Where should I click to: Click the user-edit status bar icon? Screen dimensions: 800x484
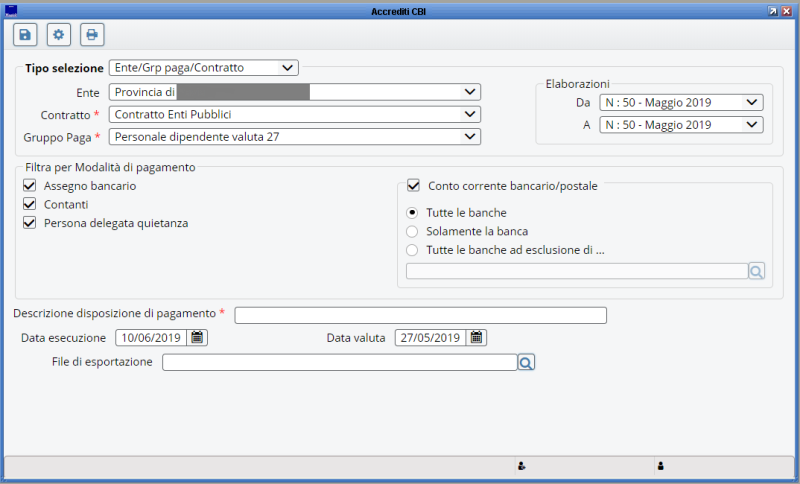coord(521,466)
